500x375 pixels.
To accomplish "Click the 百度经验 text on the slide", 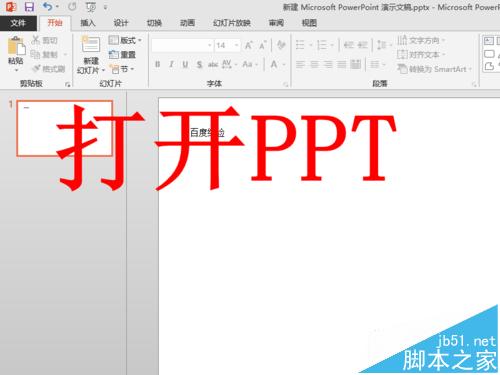I will coord(207,133).
